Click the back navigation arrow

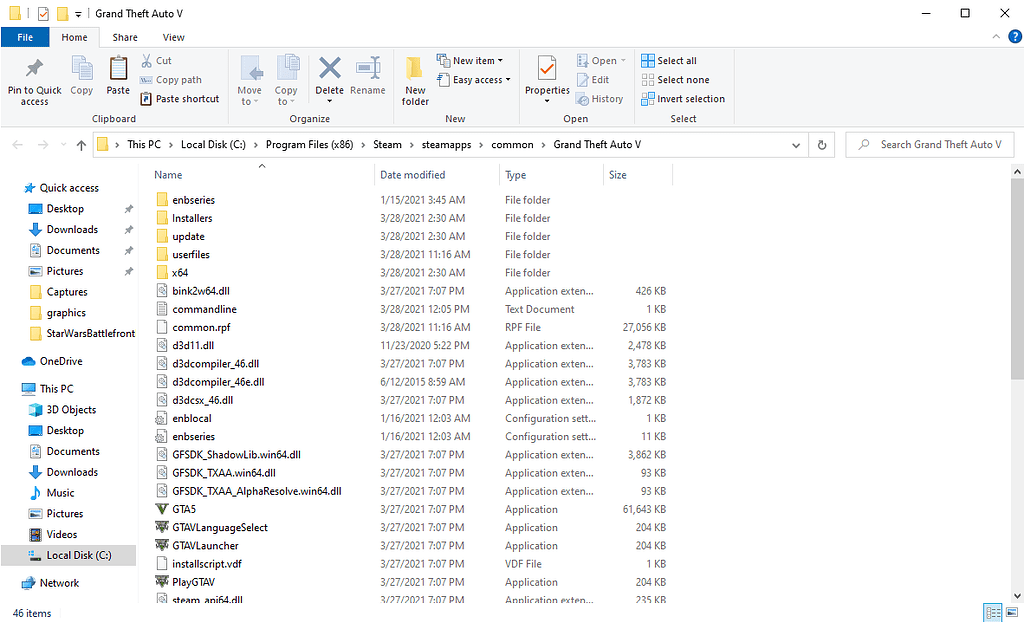click(x=17, y=145)
